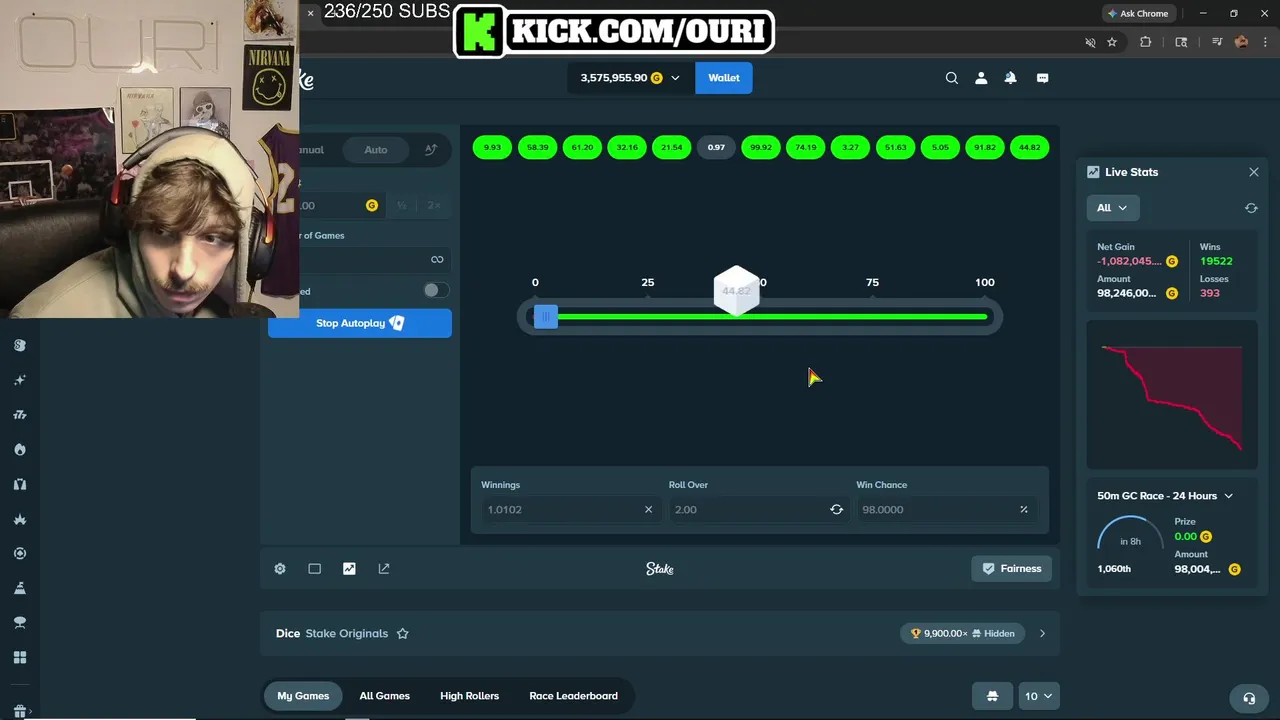This screenshot has height=720, width=1280.
Task: Toggle the live stats chart icon
Action: [x=349, y=568]
